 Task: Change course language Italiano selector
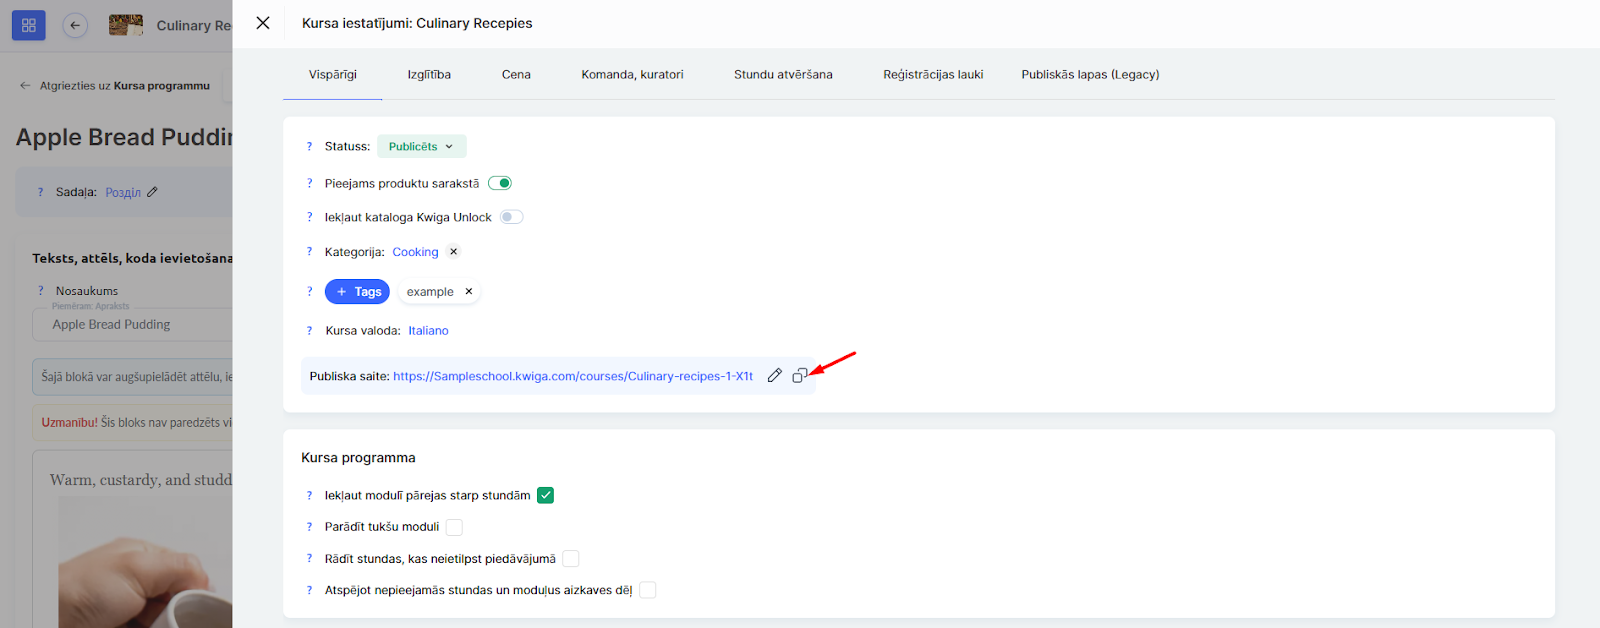428,331
